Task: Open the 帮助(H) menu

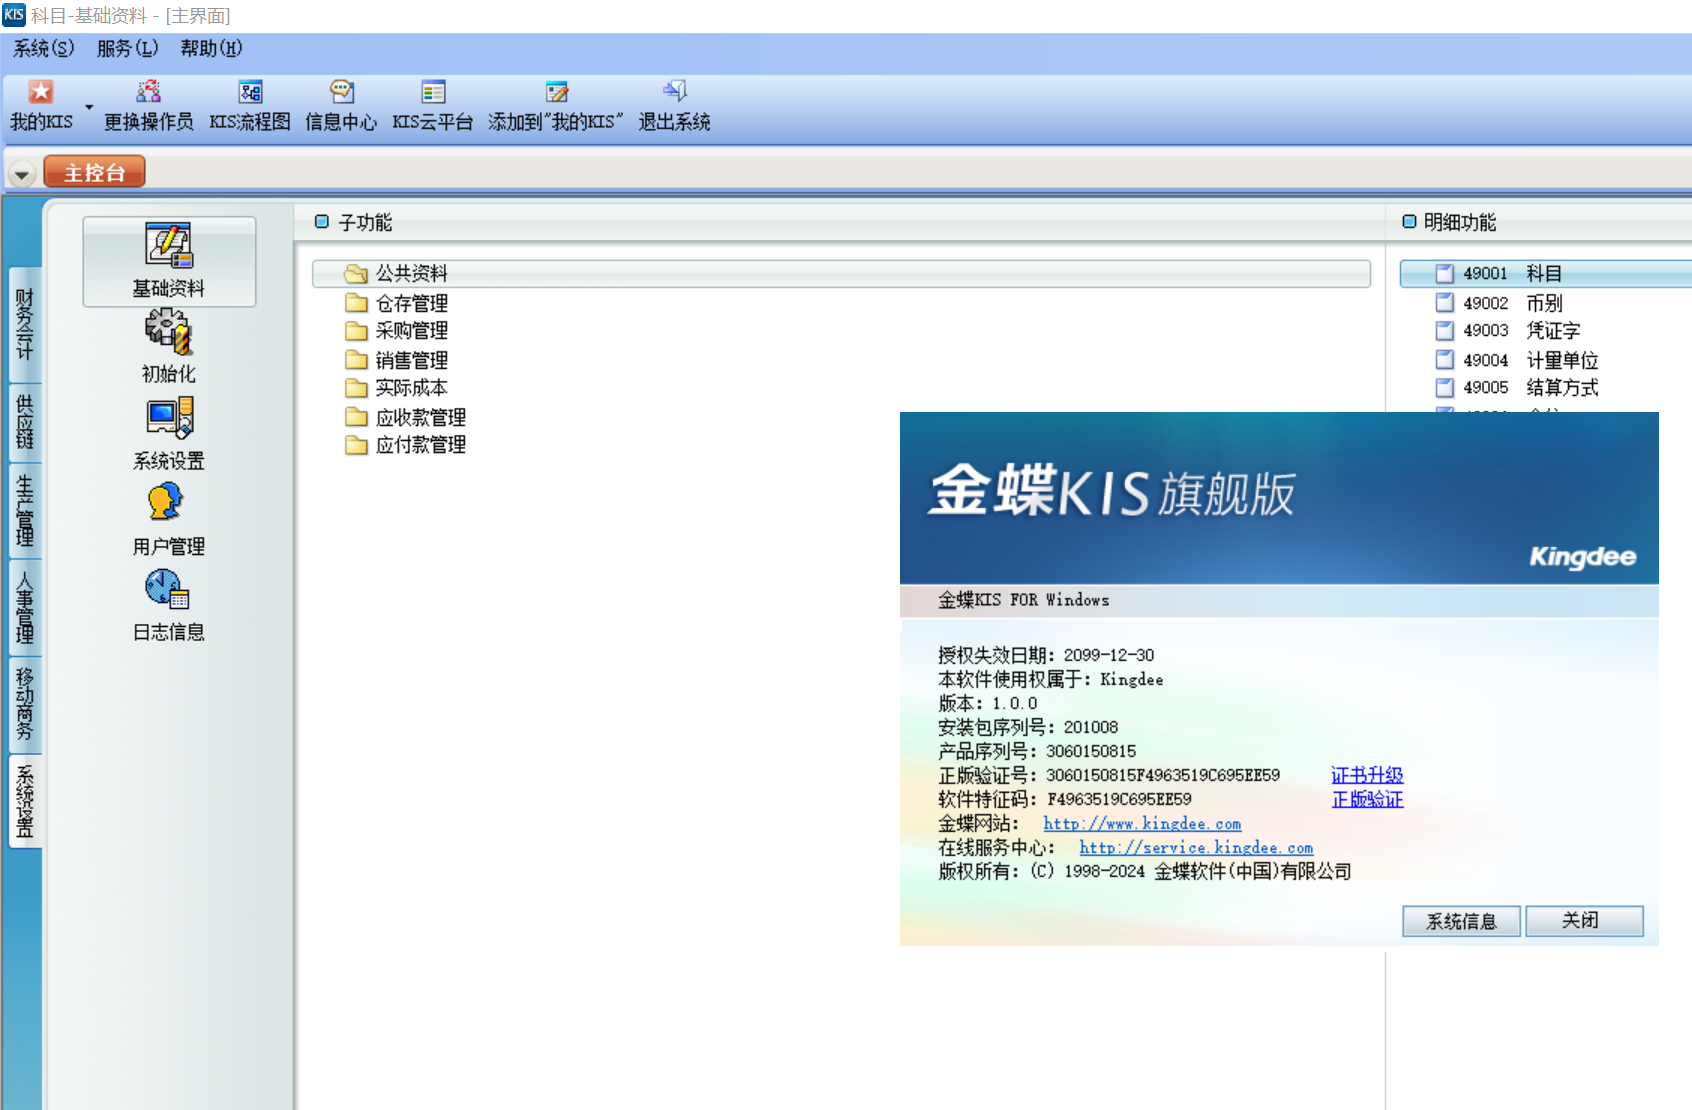Action: pyautogui.click(x=211, y=48)
